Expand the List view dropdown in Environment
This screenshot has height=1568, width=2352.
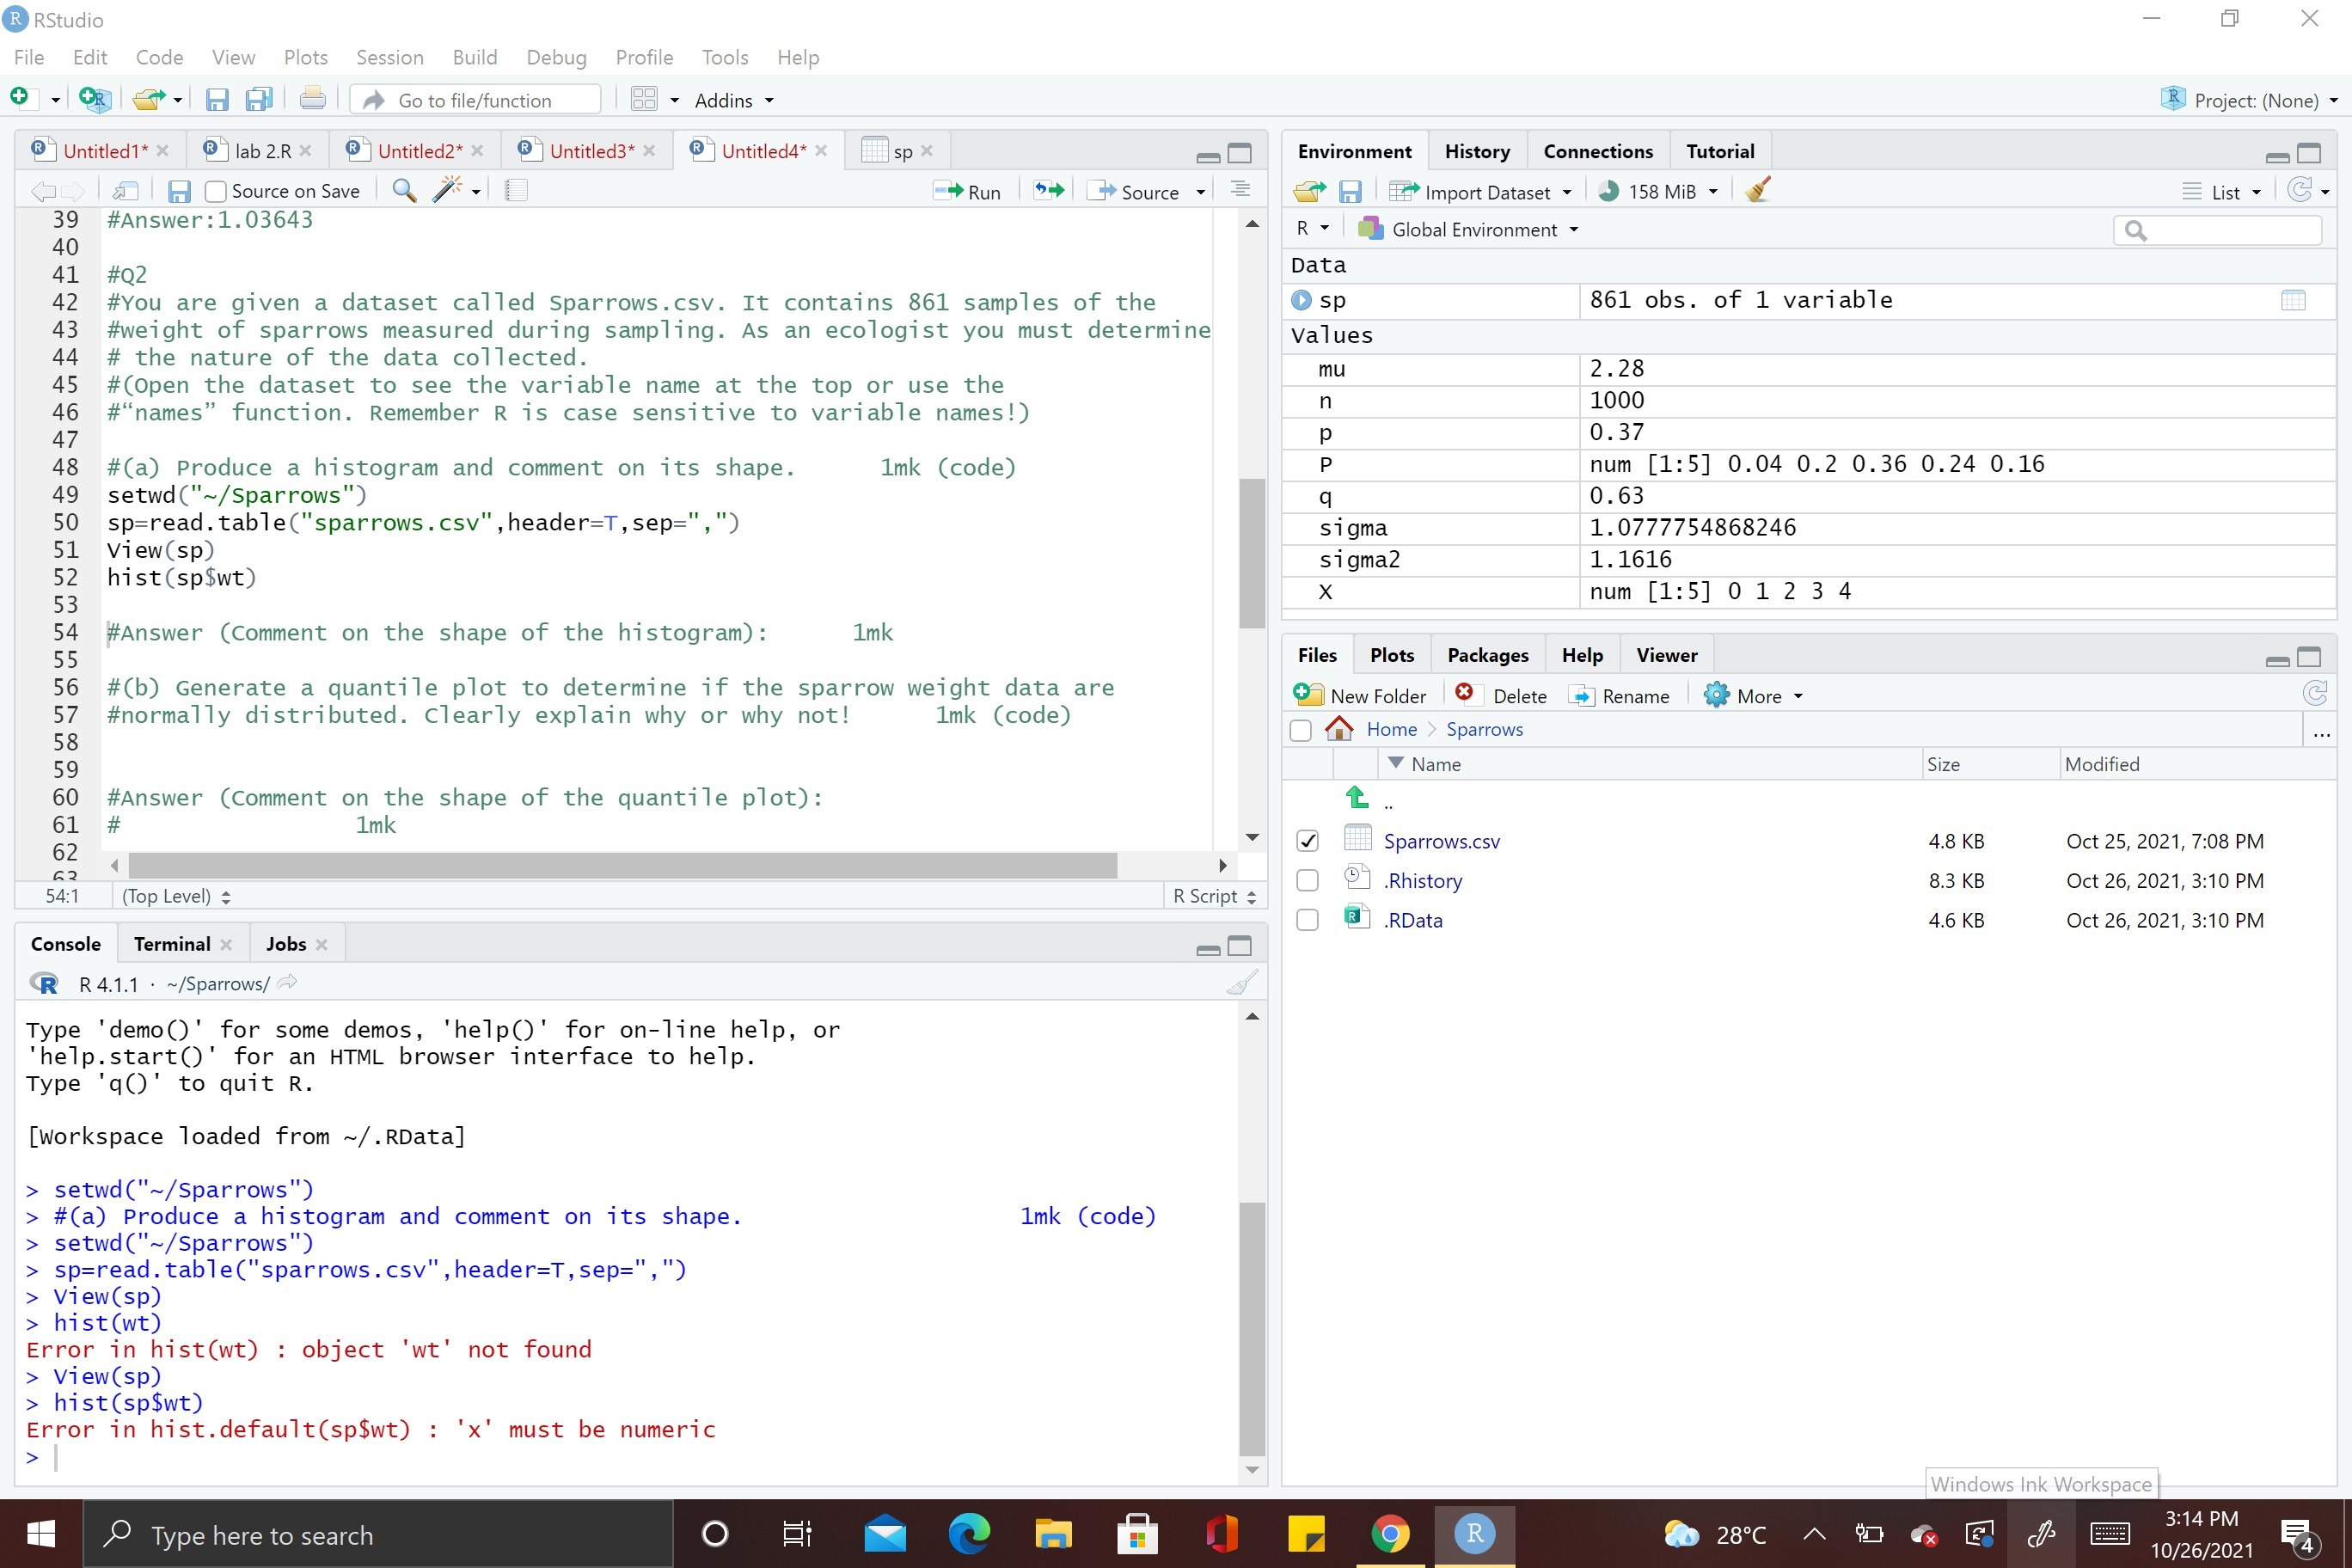click(2247, 191)
